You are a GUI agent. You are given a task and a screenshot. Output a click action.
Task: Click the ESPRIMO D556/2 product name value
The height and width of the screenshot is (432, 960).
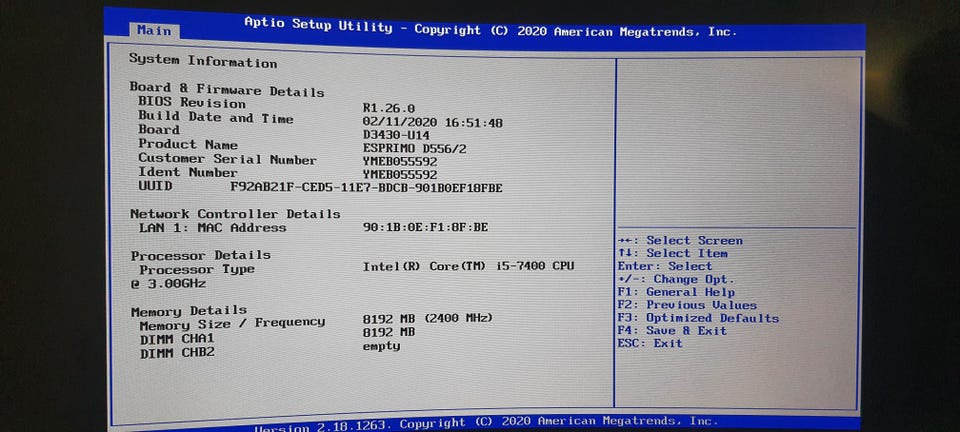[x=414, y=149]
